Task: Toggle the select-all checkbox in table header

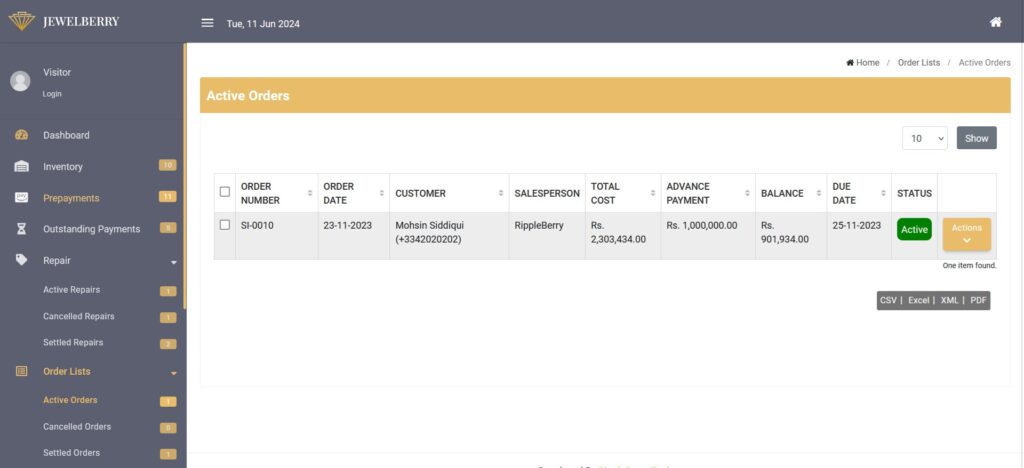Action: pyautogui.click(x=225, y=192)
